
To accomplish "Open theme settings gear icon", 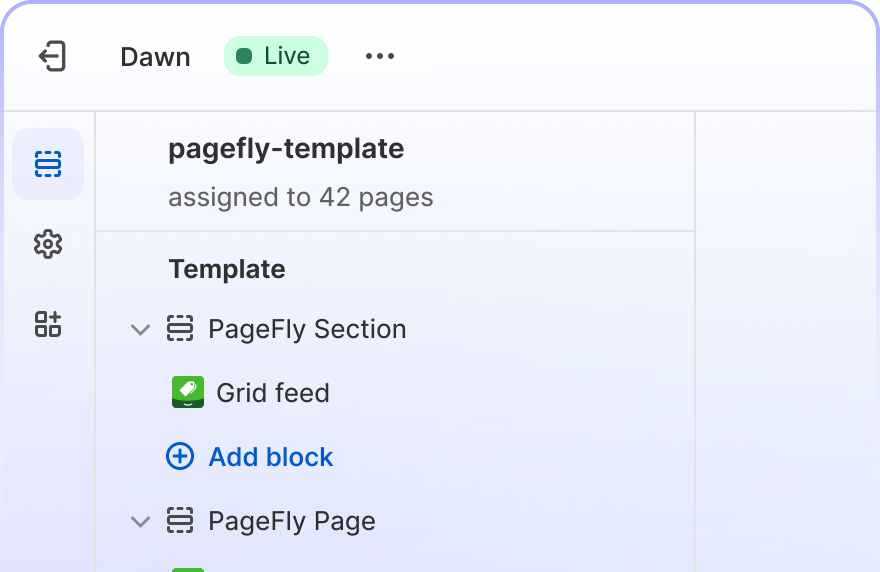I will pos(48,244).
